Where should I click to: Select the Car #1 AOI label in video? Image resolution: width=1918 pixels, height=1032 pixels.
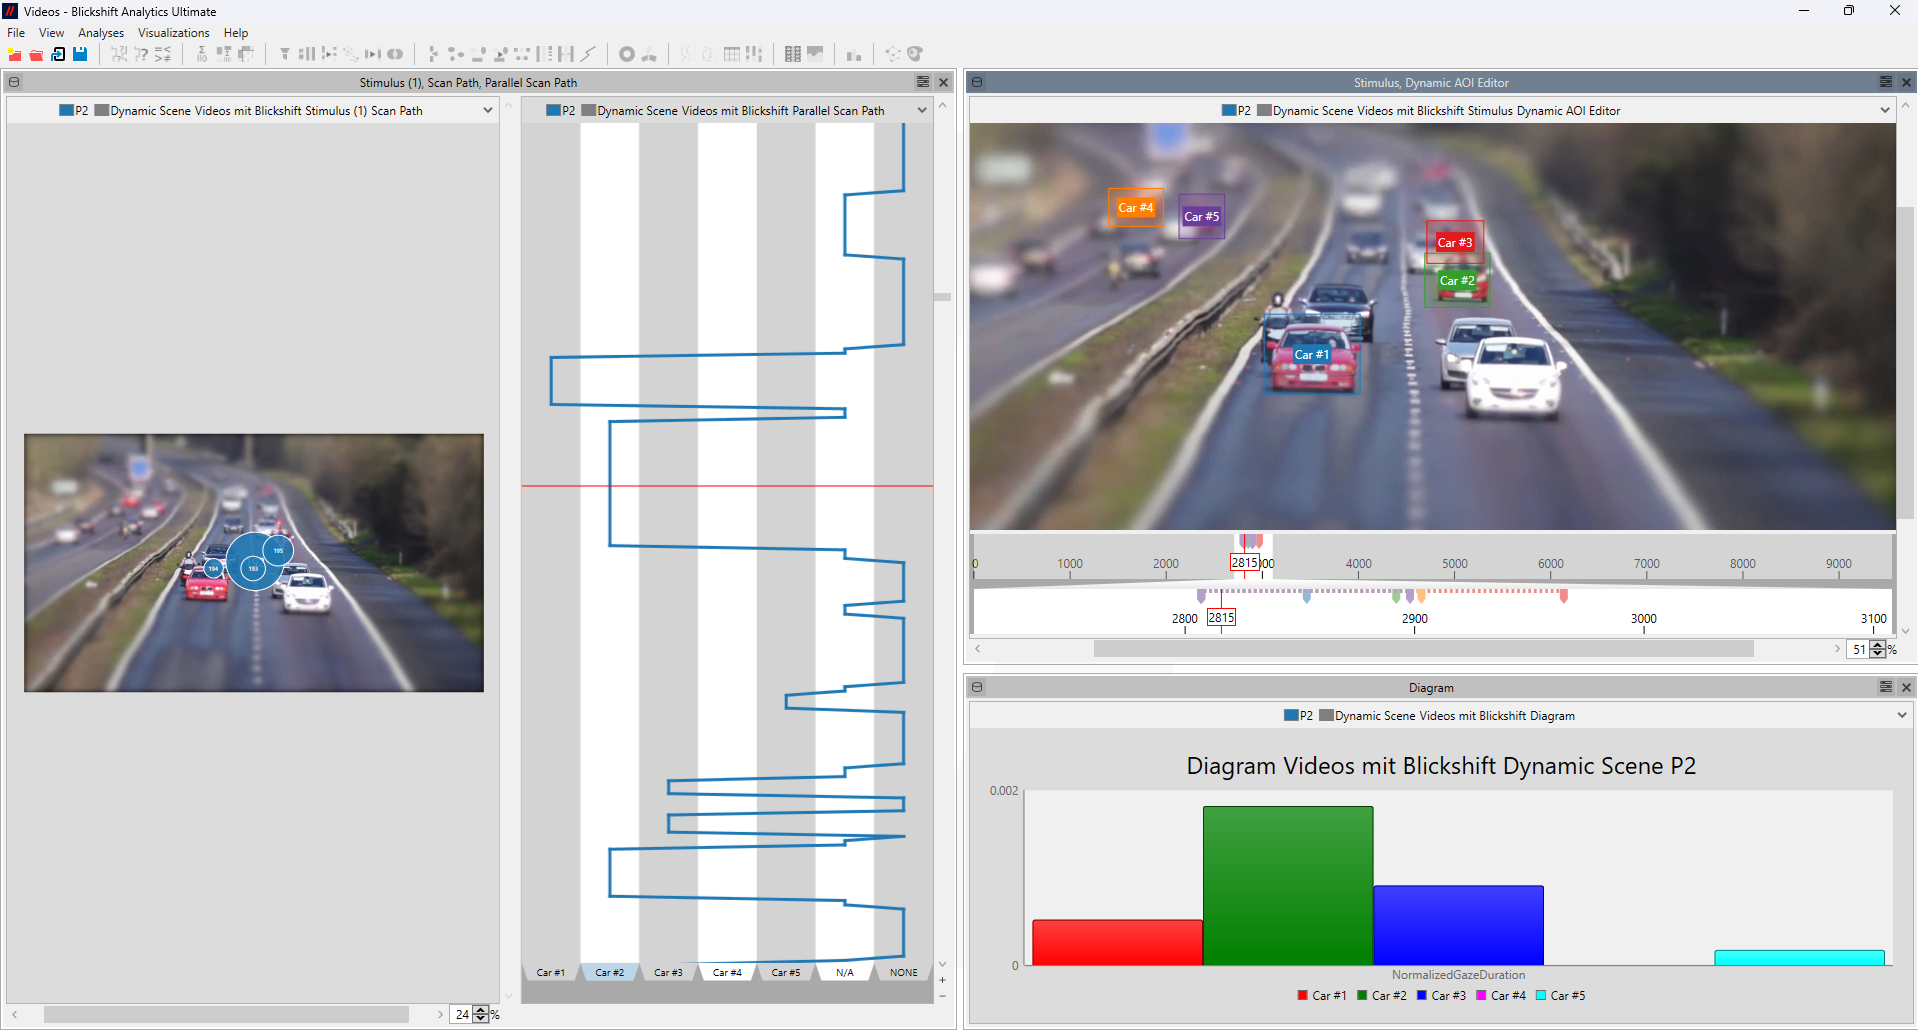[1311, 354]
